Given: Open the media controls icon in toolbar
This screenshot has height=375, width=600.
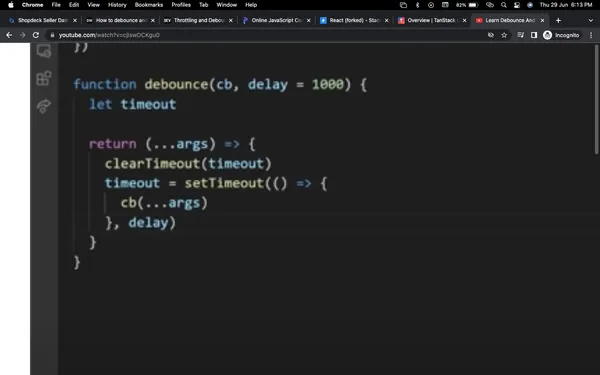Looking at the screenshot, I should coord(520,35).
